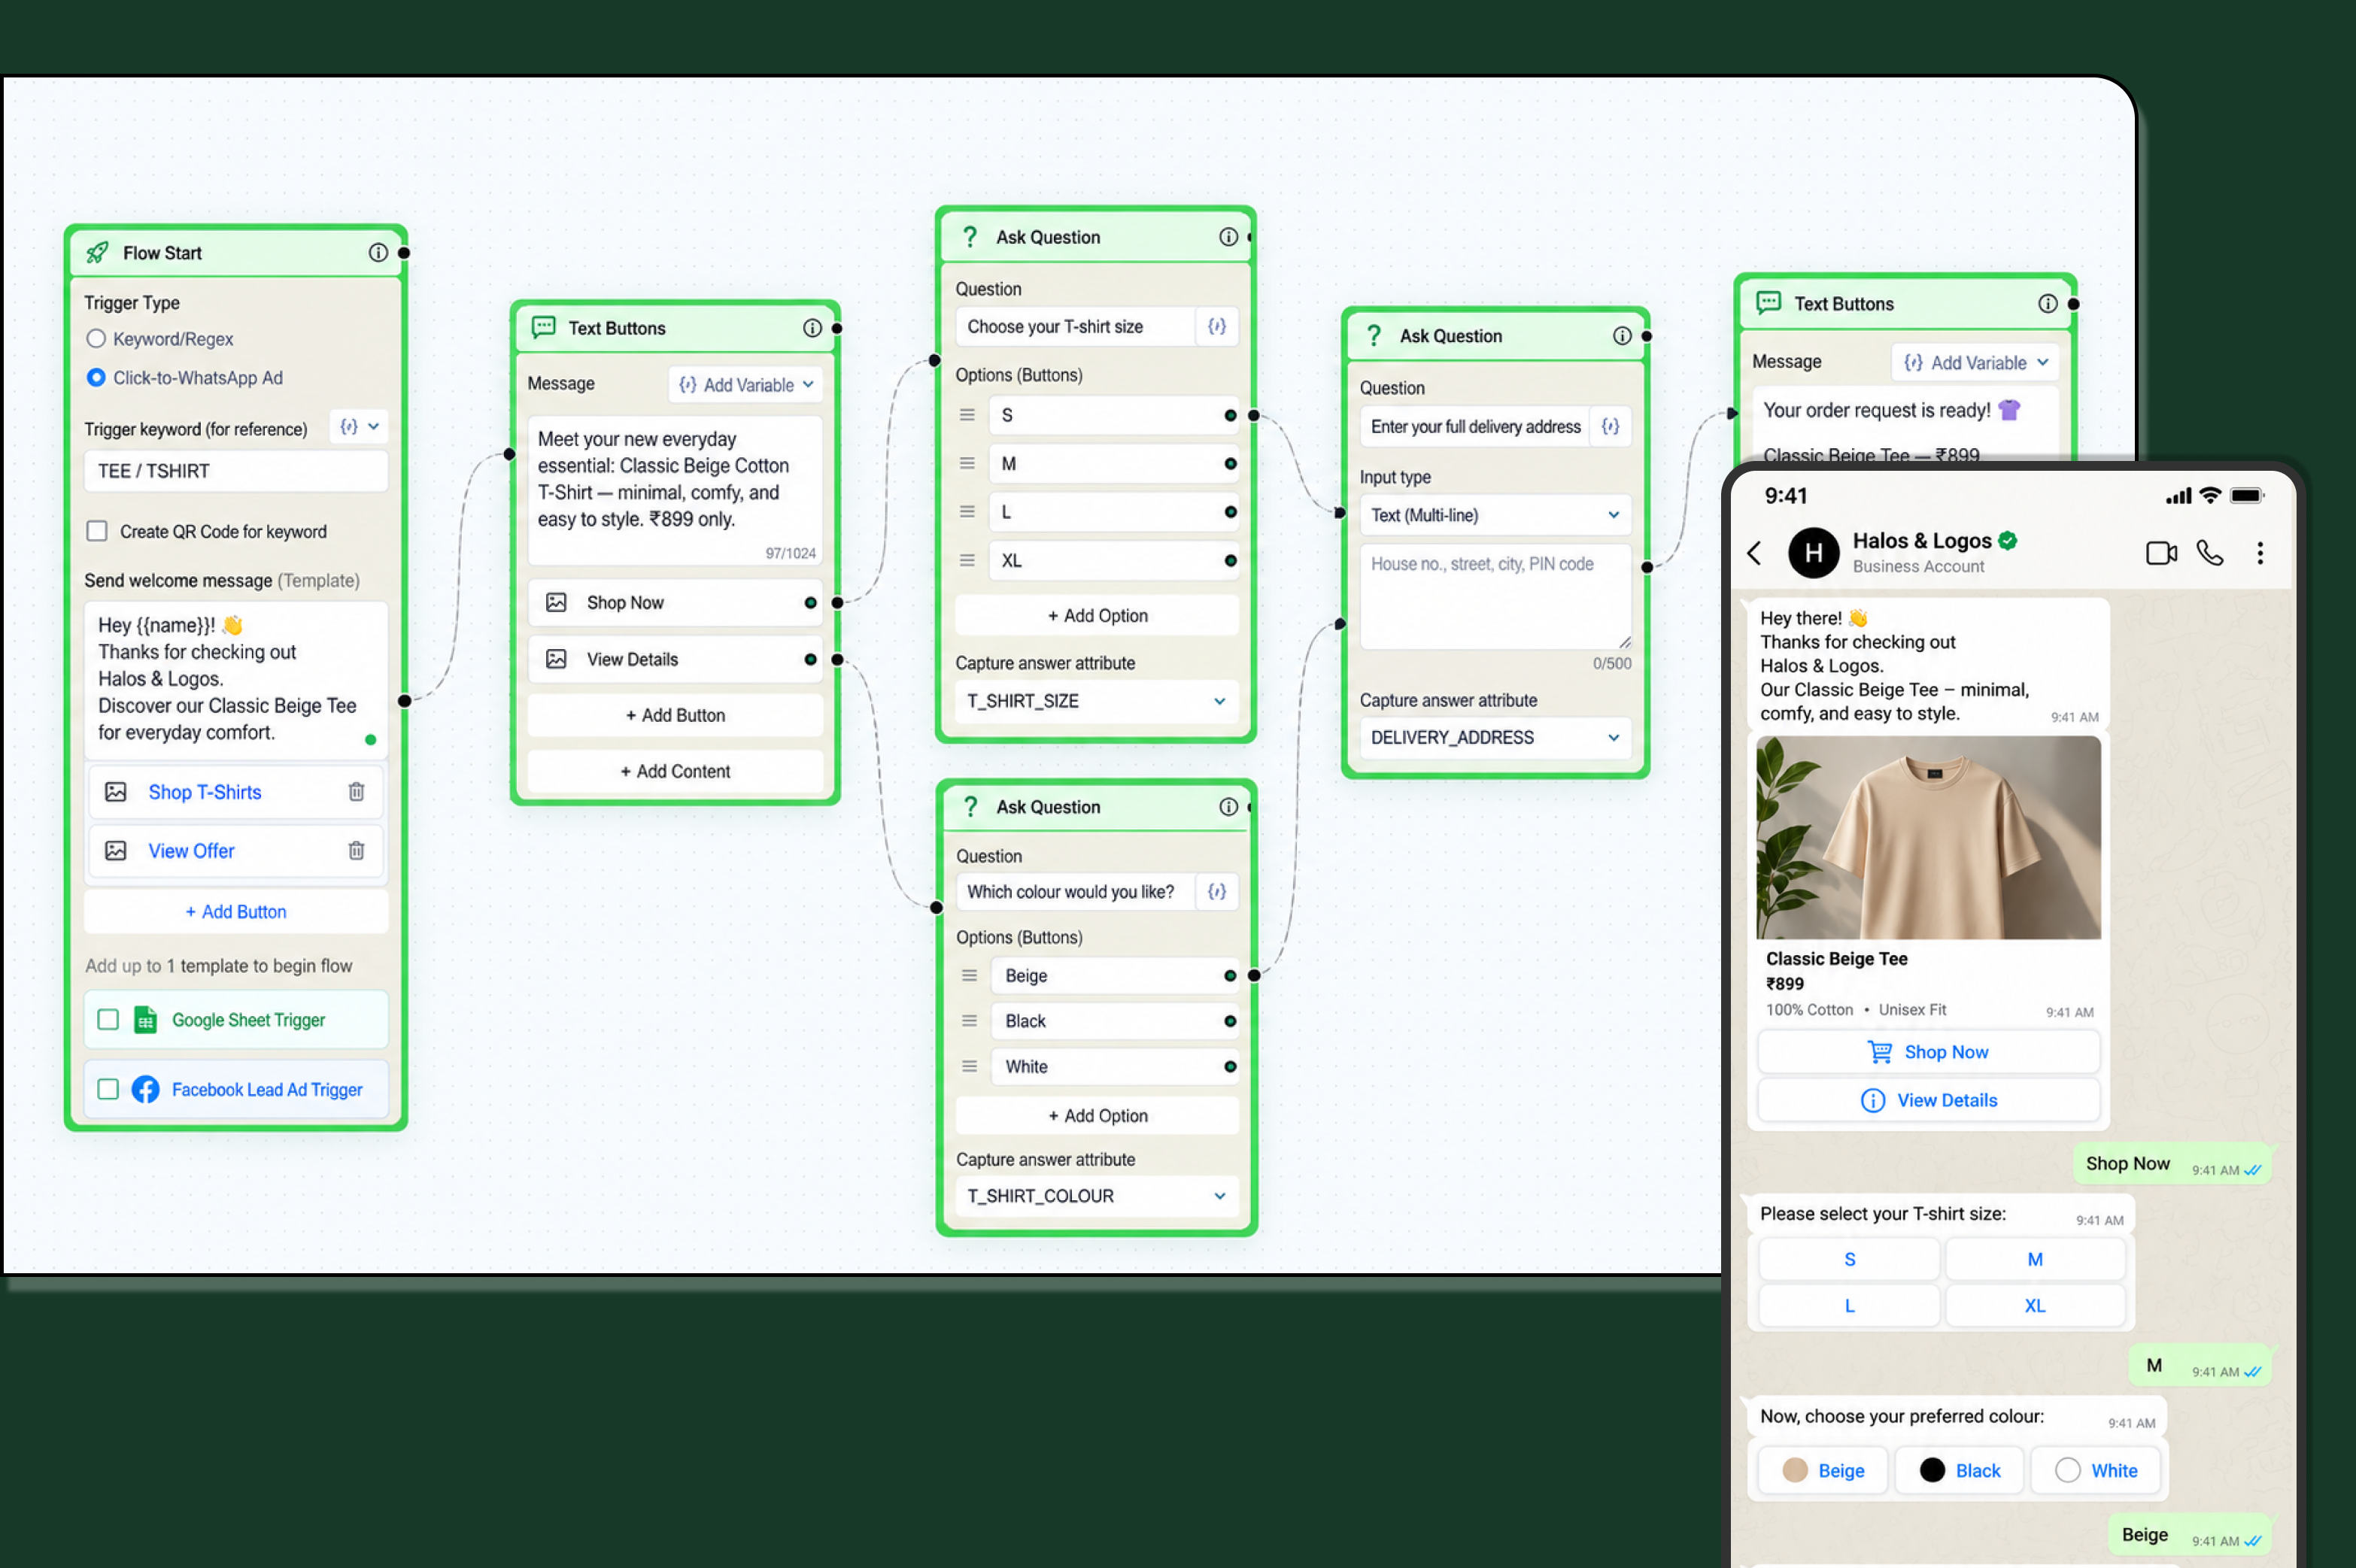Click + Add Option under size options
Viewport: 2356px width, 1568px height.
pyautogui.click(x=1097, y=616)
